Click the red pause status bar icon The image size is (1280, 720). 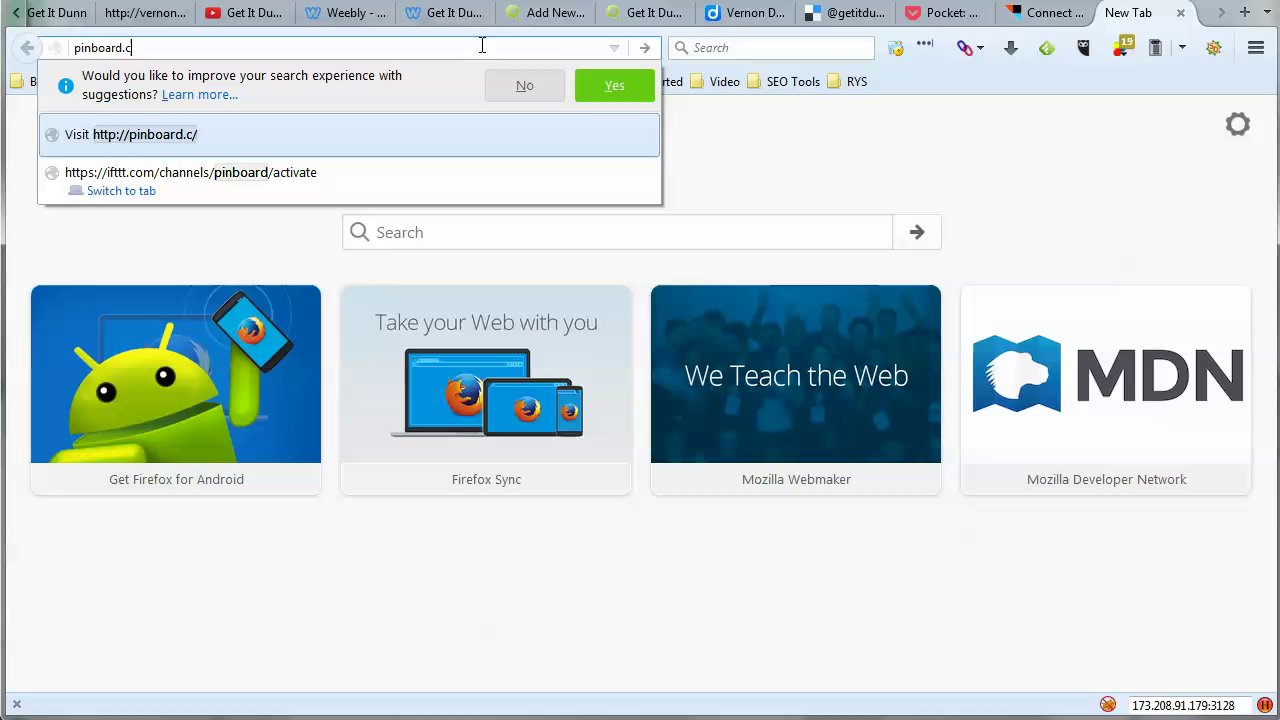(1265, 705)
